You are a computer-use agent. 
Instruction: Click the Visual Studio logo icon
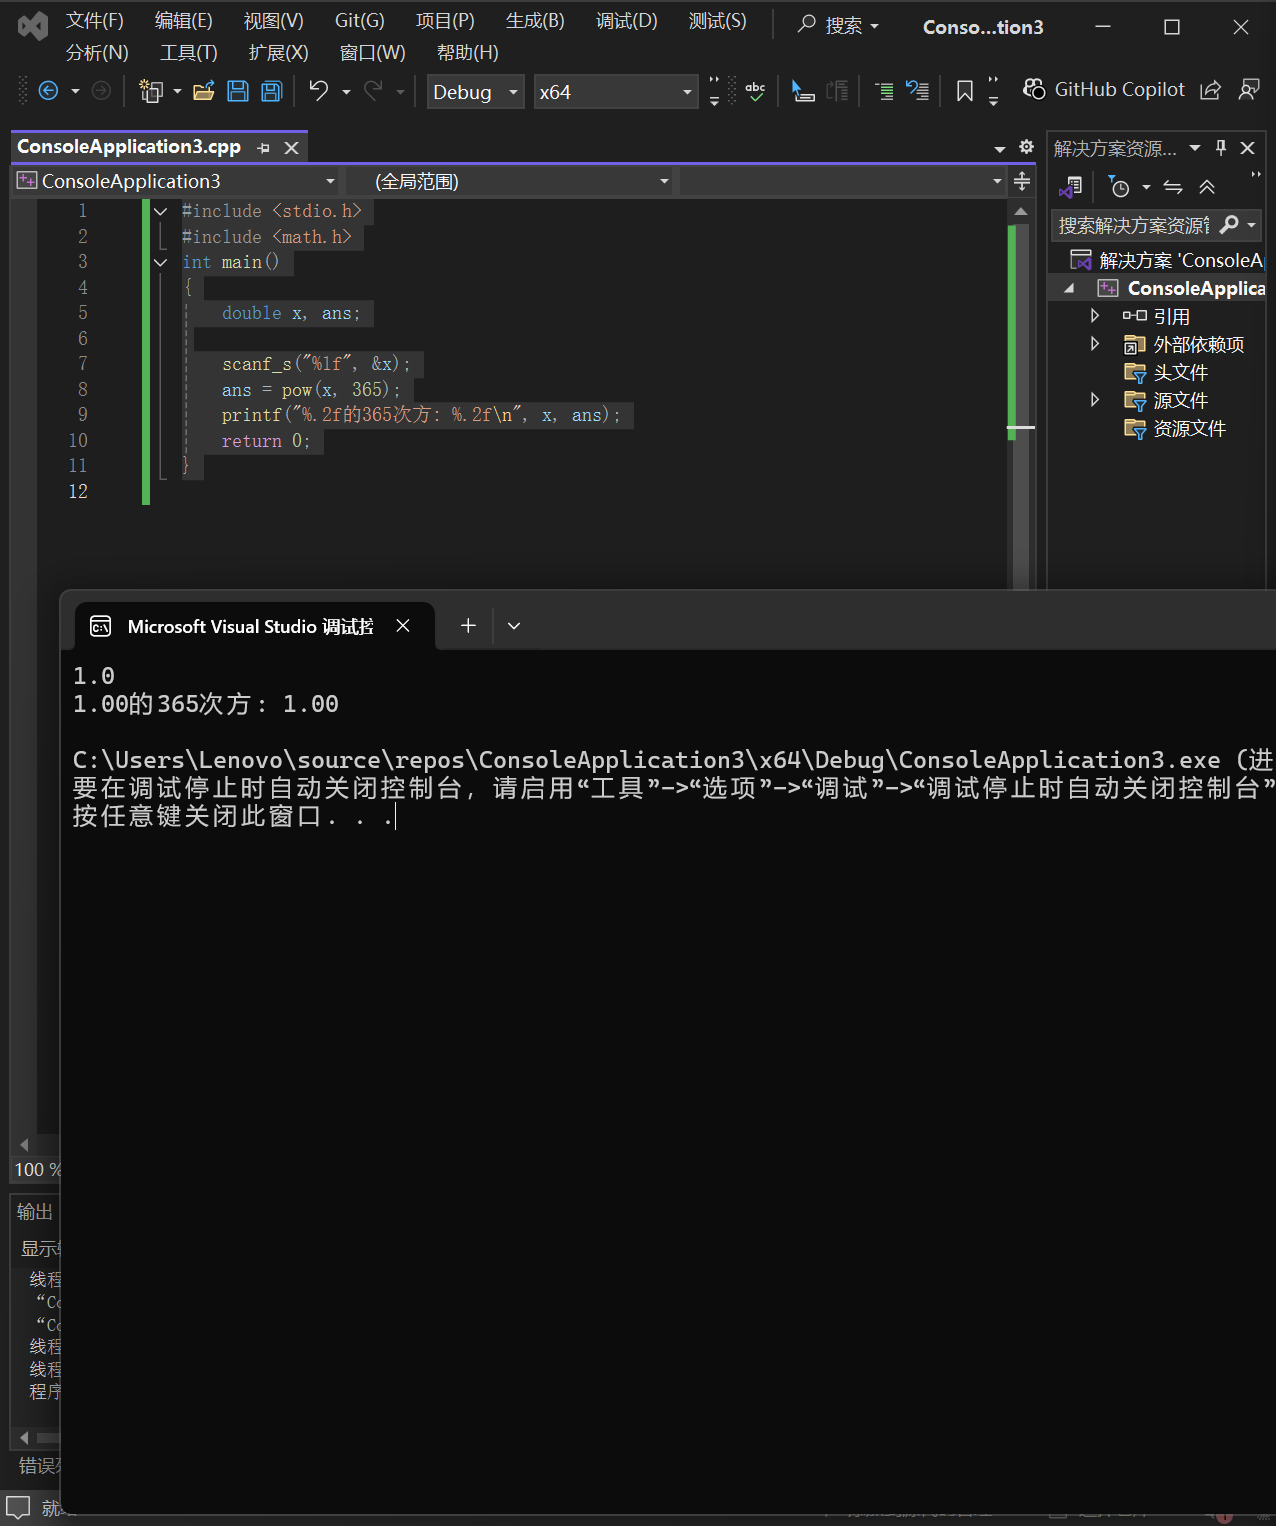click(33, 26)
